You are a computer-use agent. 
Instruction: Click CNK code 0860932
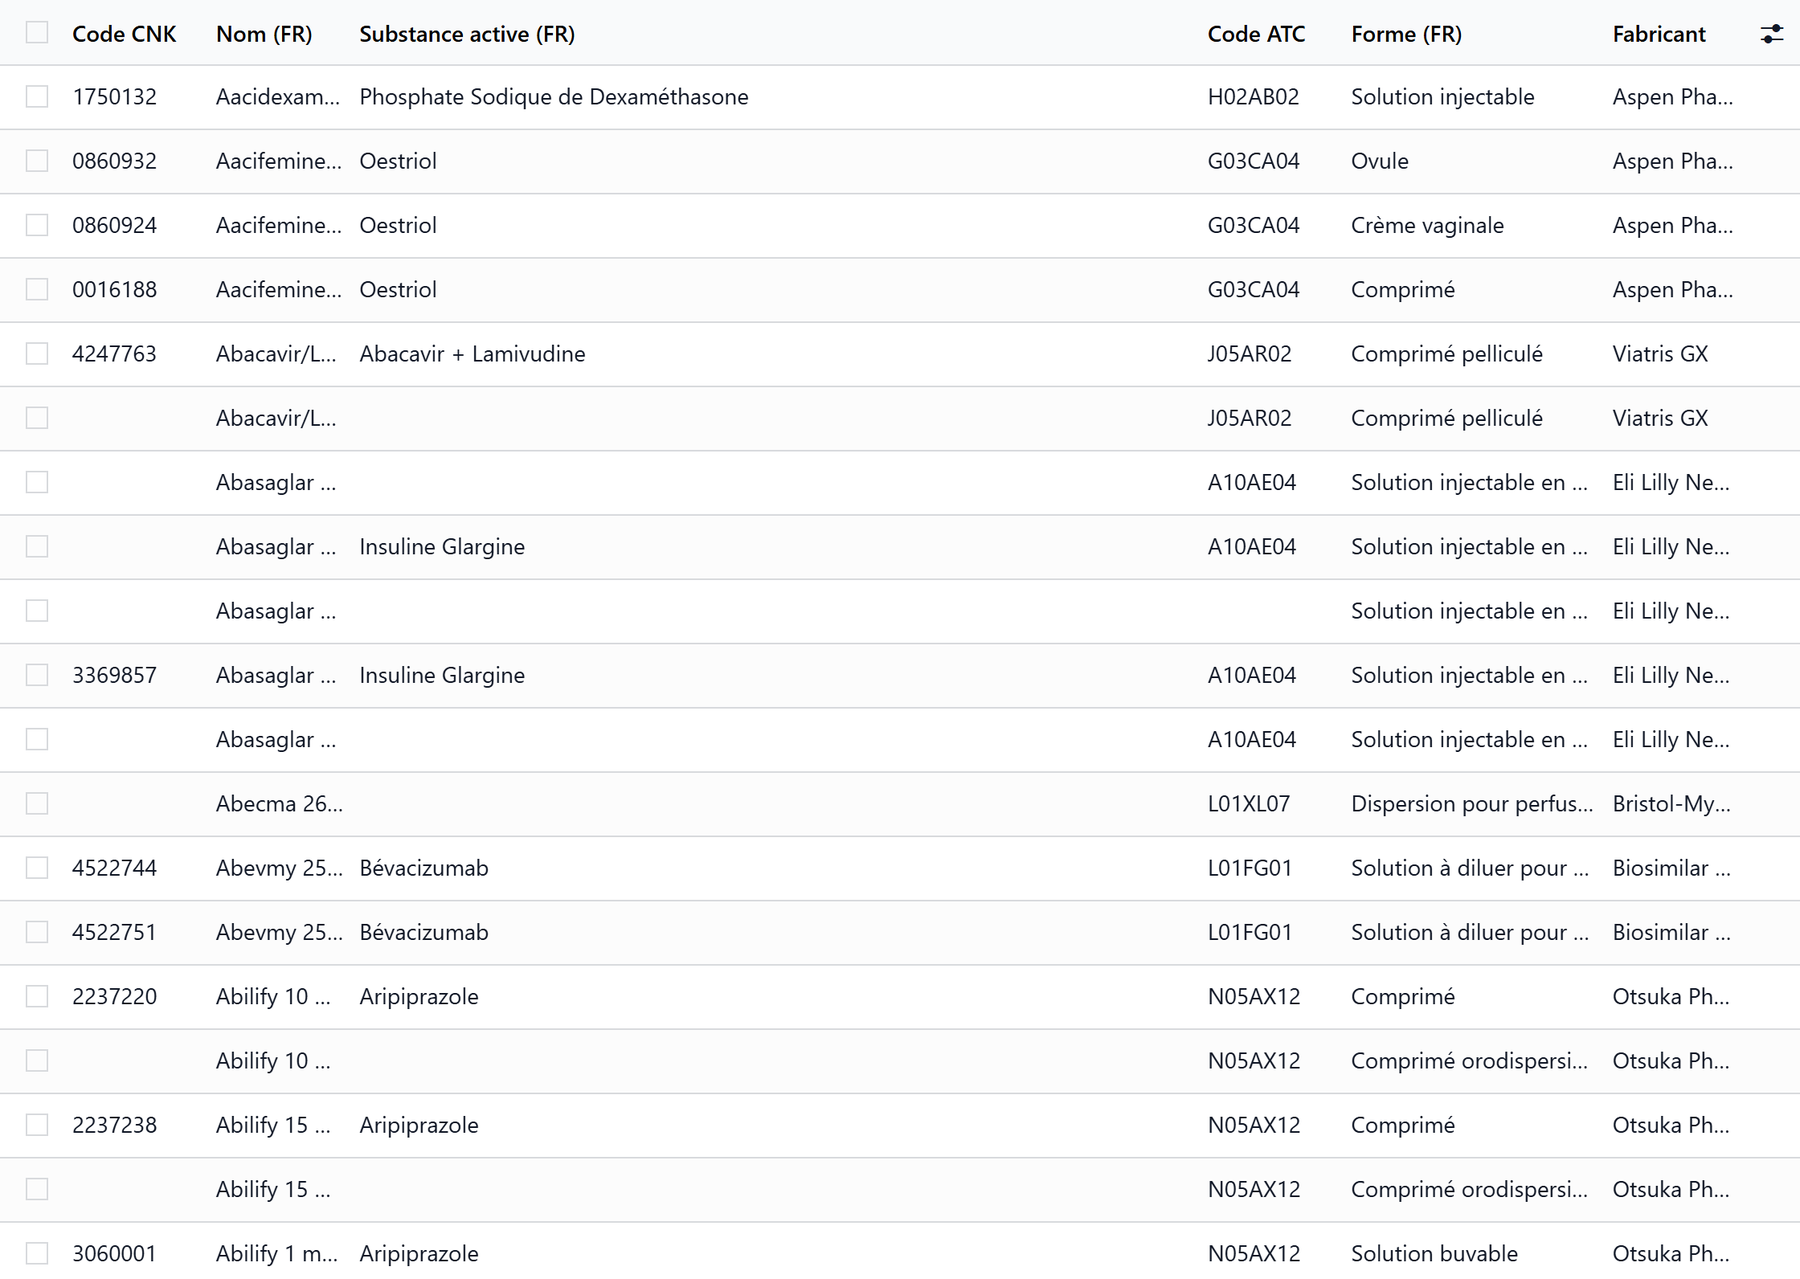pos(114,161)
